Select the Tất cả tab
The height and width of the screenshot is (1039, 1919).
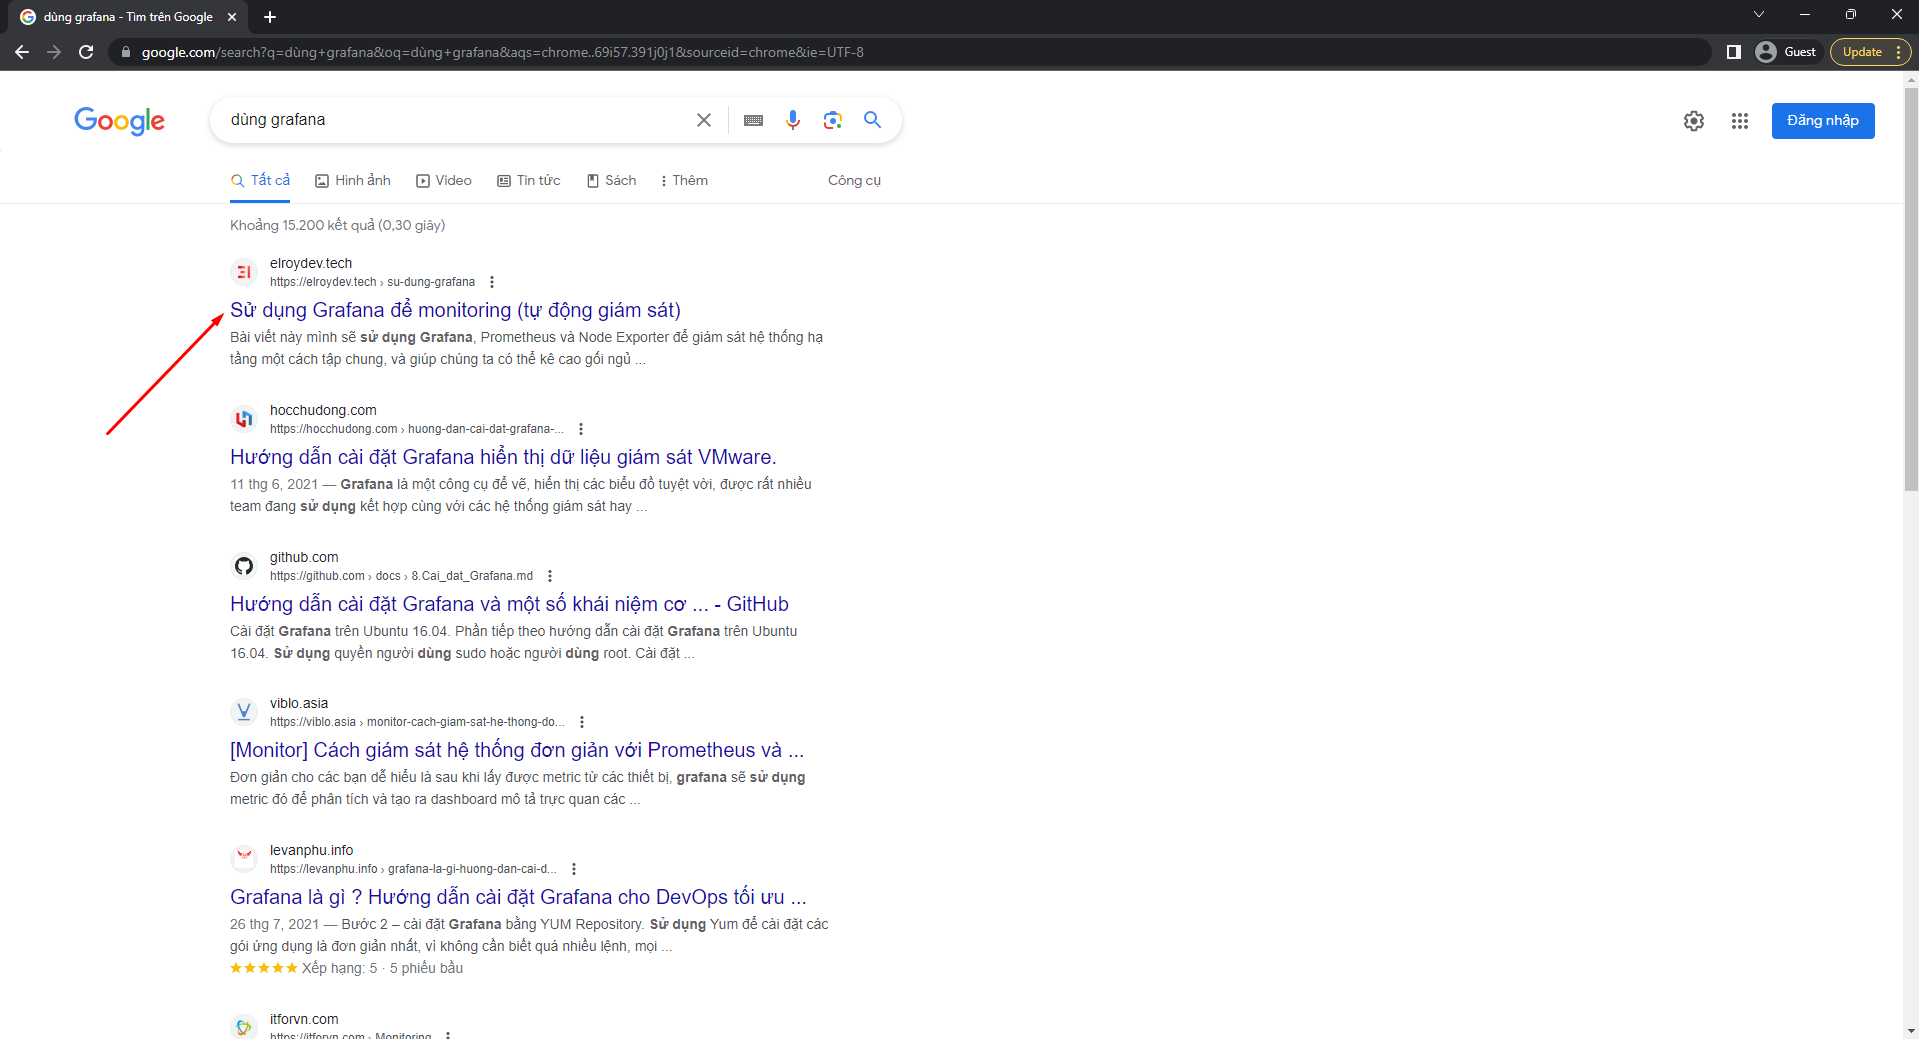tap(260, 181)
